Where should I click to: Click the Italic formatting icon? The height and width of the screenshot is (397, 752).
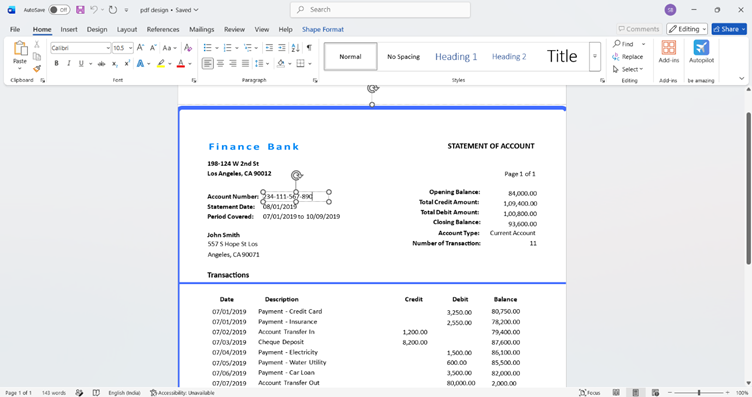pos(69,63)
